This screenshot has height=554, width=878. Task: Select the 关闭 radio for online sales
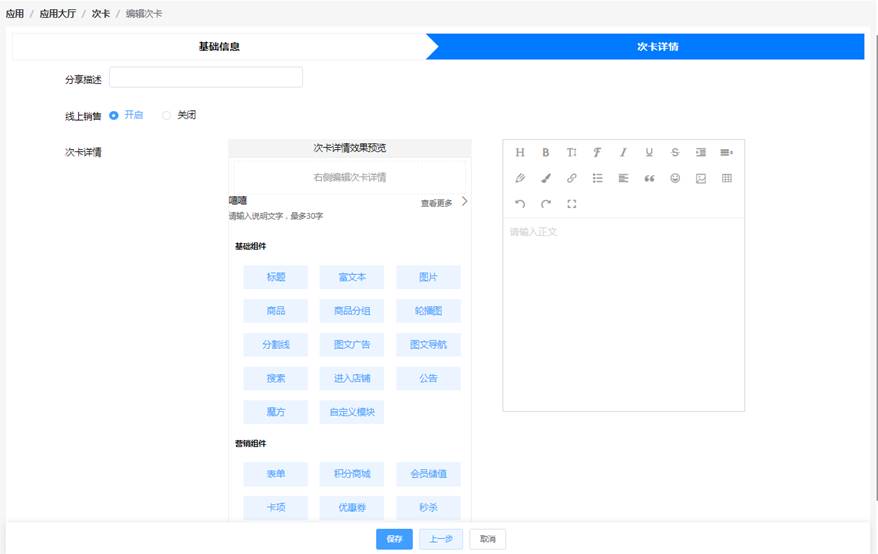(x=167, y=115)
